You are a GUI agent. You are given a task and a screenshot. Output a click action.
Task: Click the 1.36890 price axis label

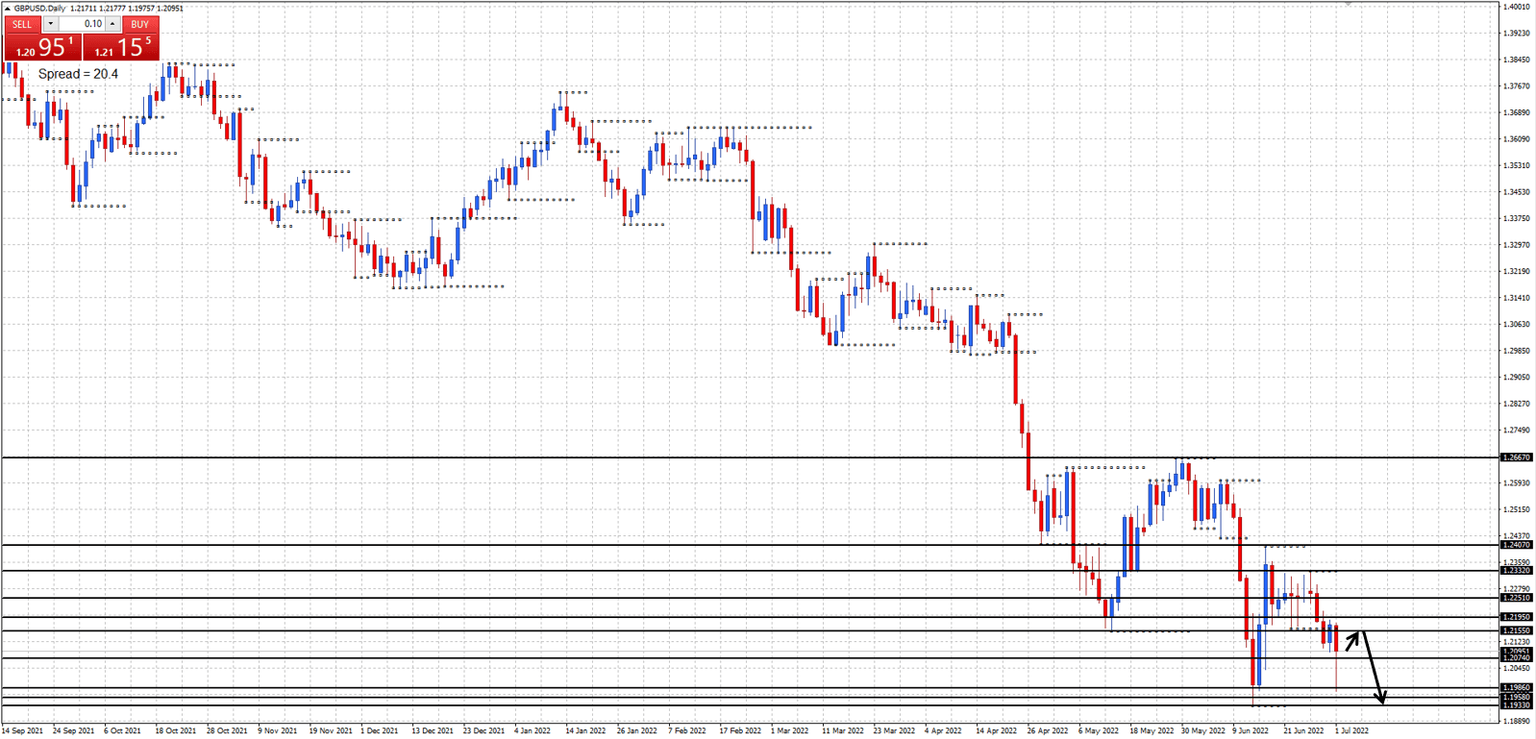coord(1518,112)
